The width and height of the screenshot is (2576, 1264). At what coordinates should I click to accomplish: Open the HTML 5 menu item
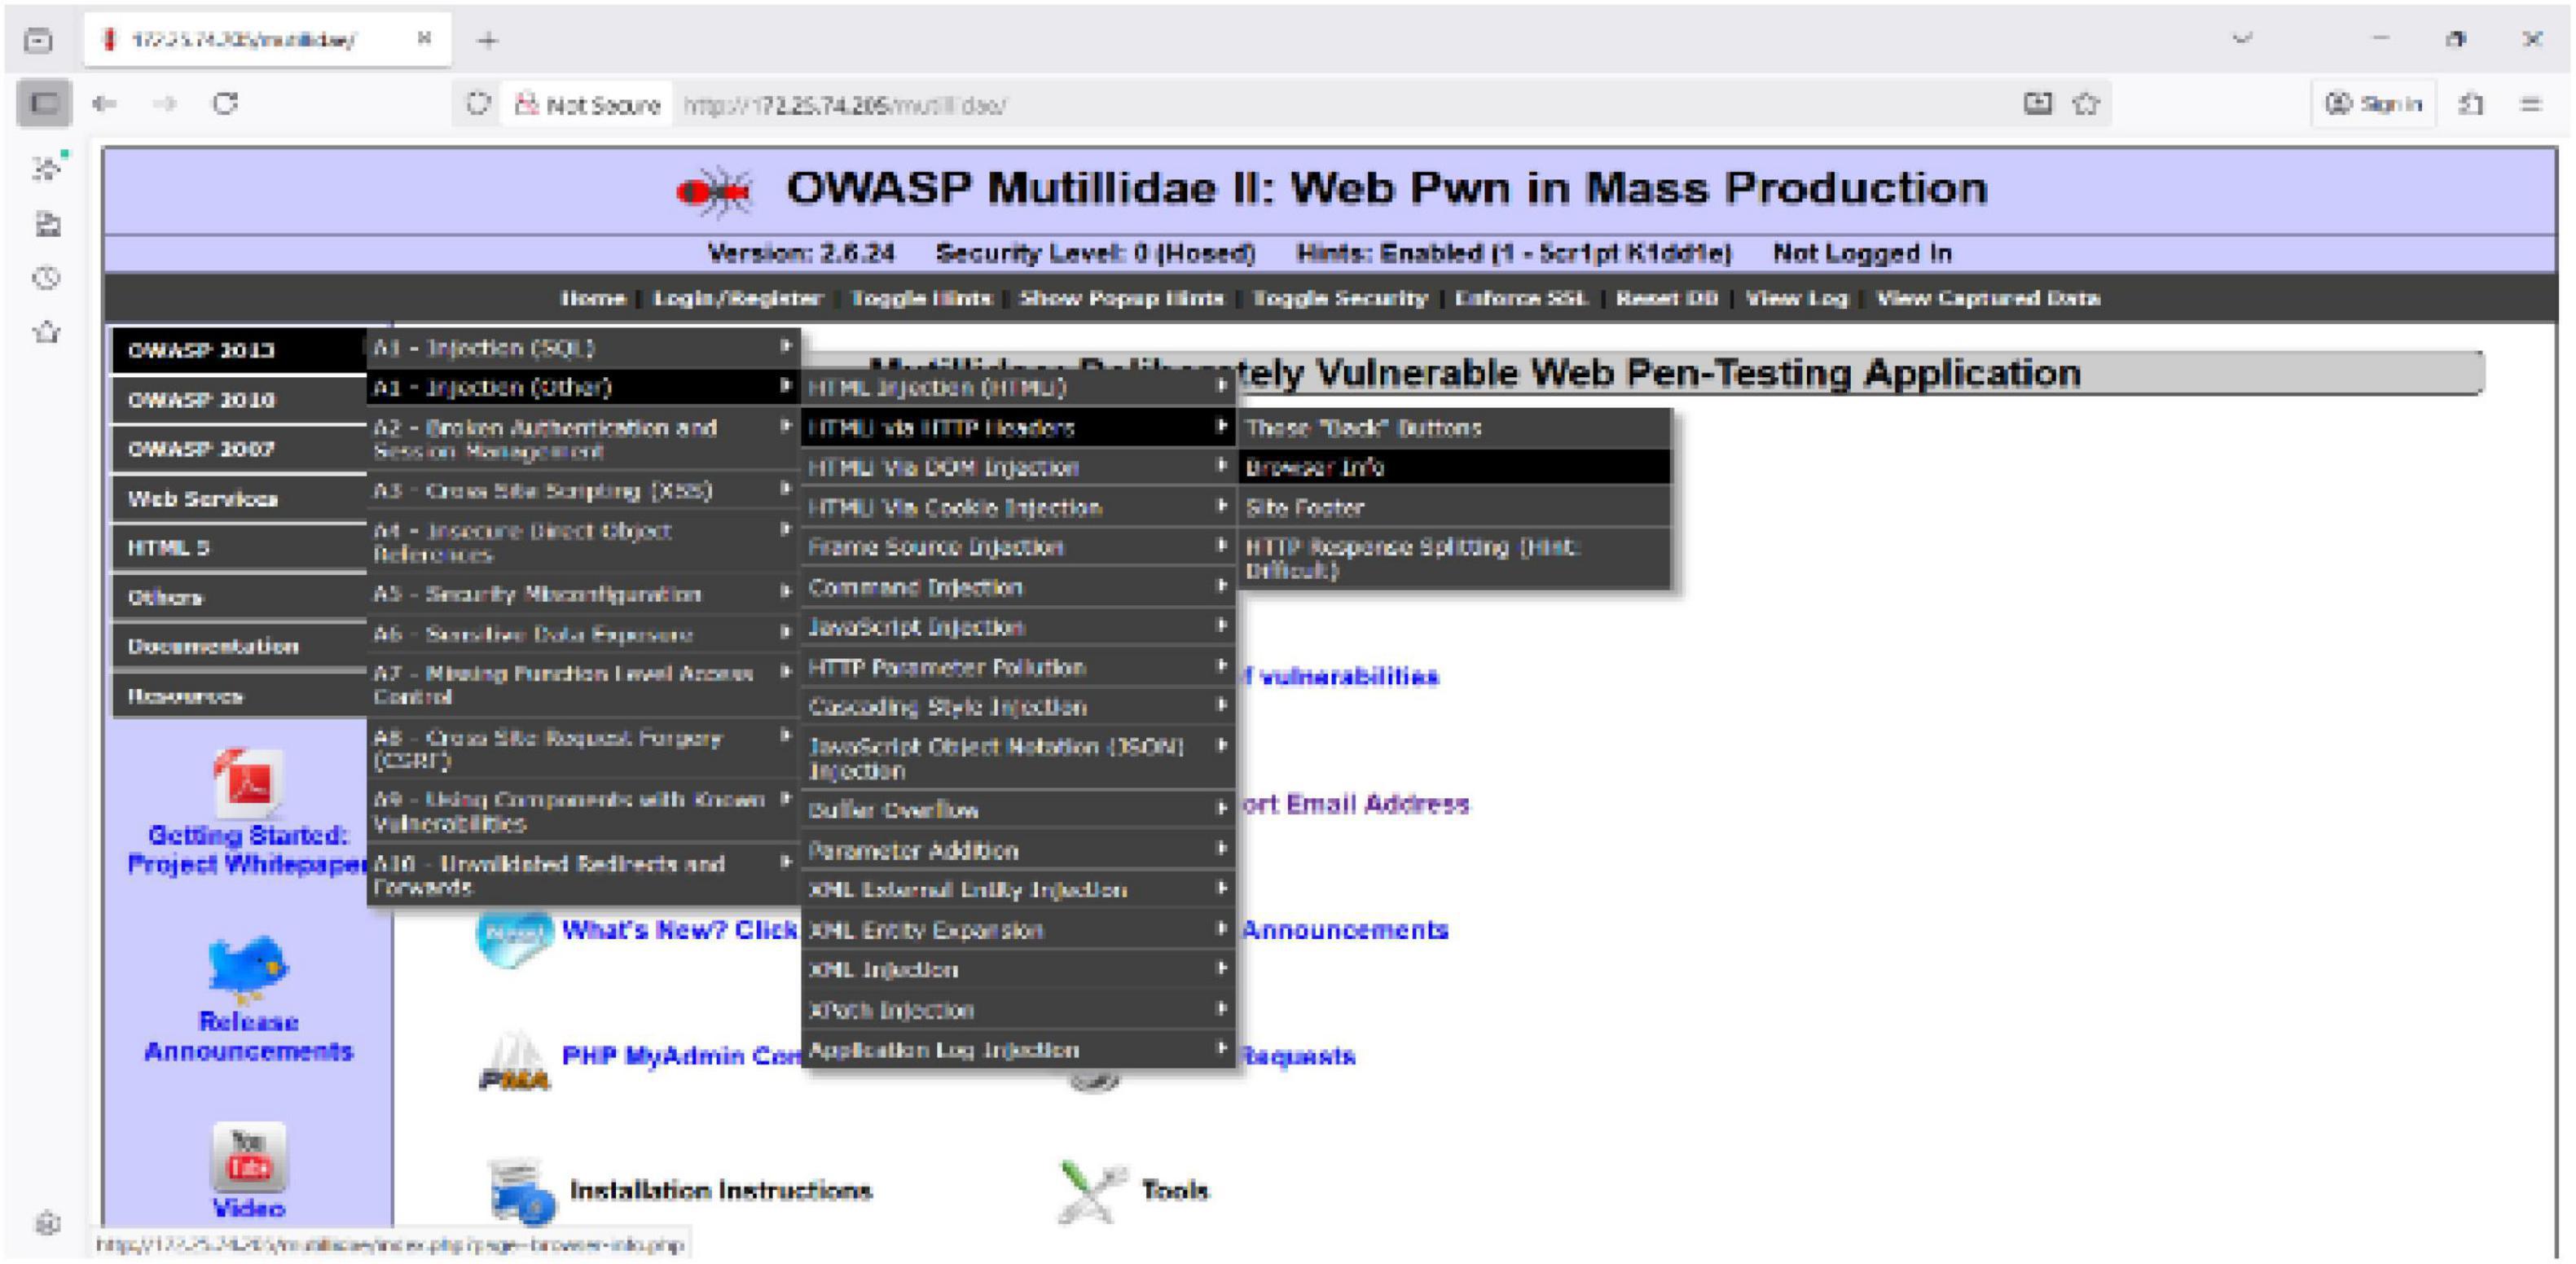pyautogui.click(x=240, y=548)
